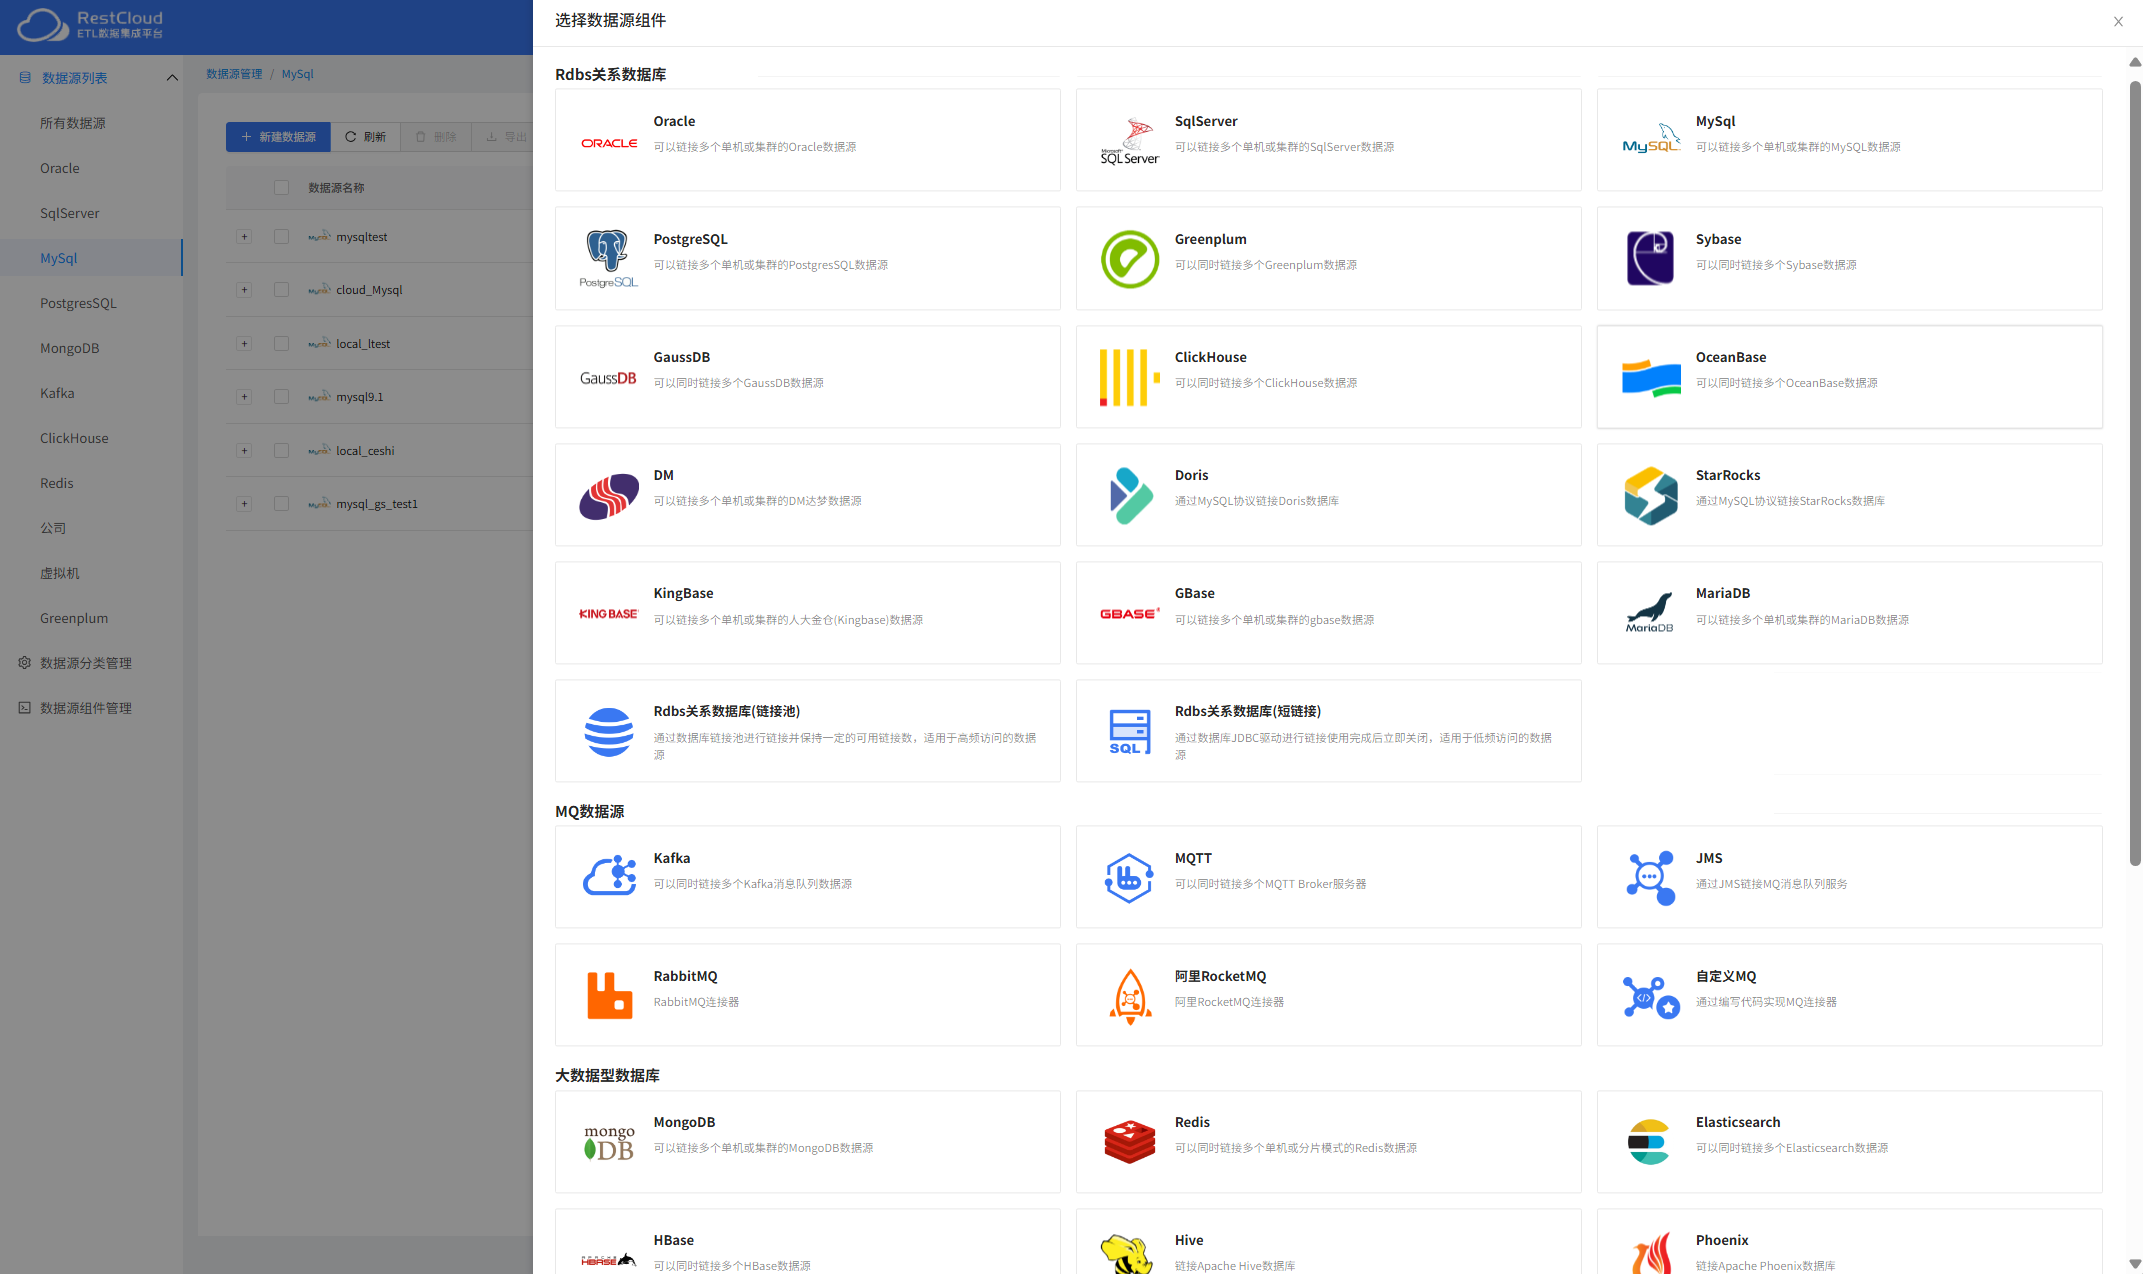Screen dimensions: 2143x1274
Task: Click the 删除 delete button
Action: click(435, 137)
